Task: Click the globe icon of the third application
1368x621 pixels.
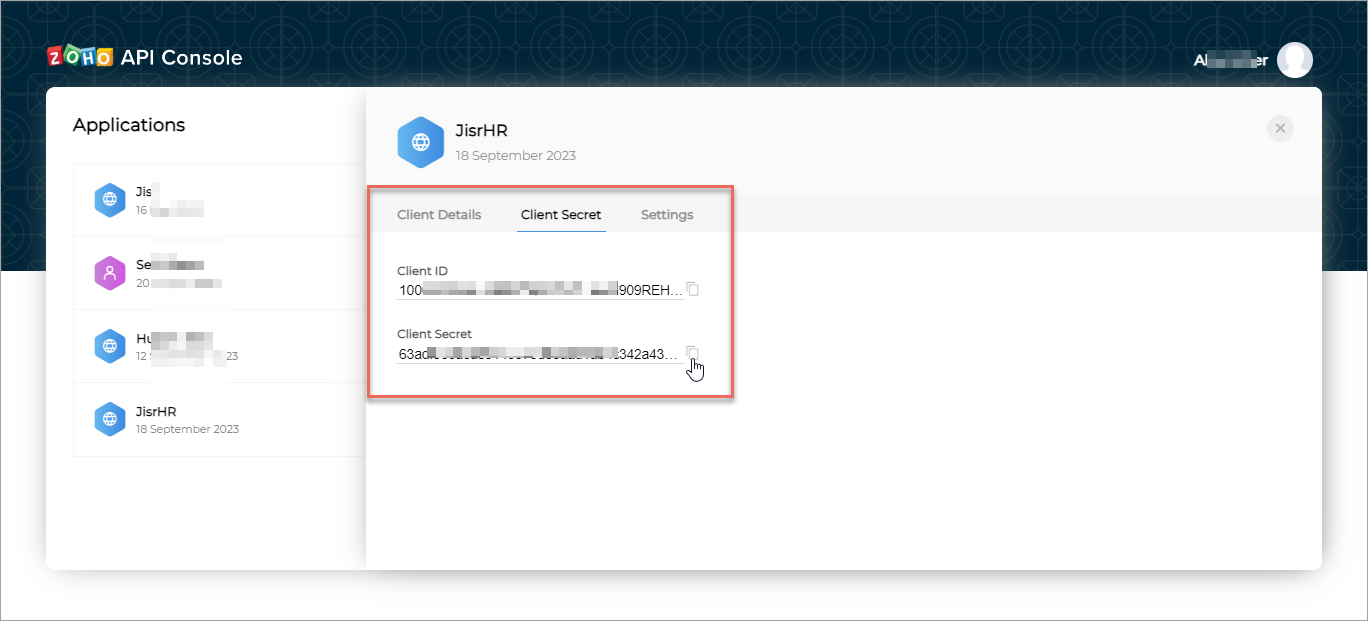Action: (x=109, y=346)
